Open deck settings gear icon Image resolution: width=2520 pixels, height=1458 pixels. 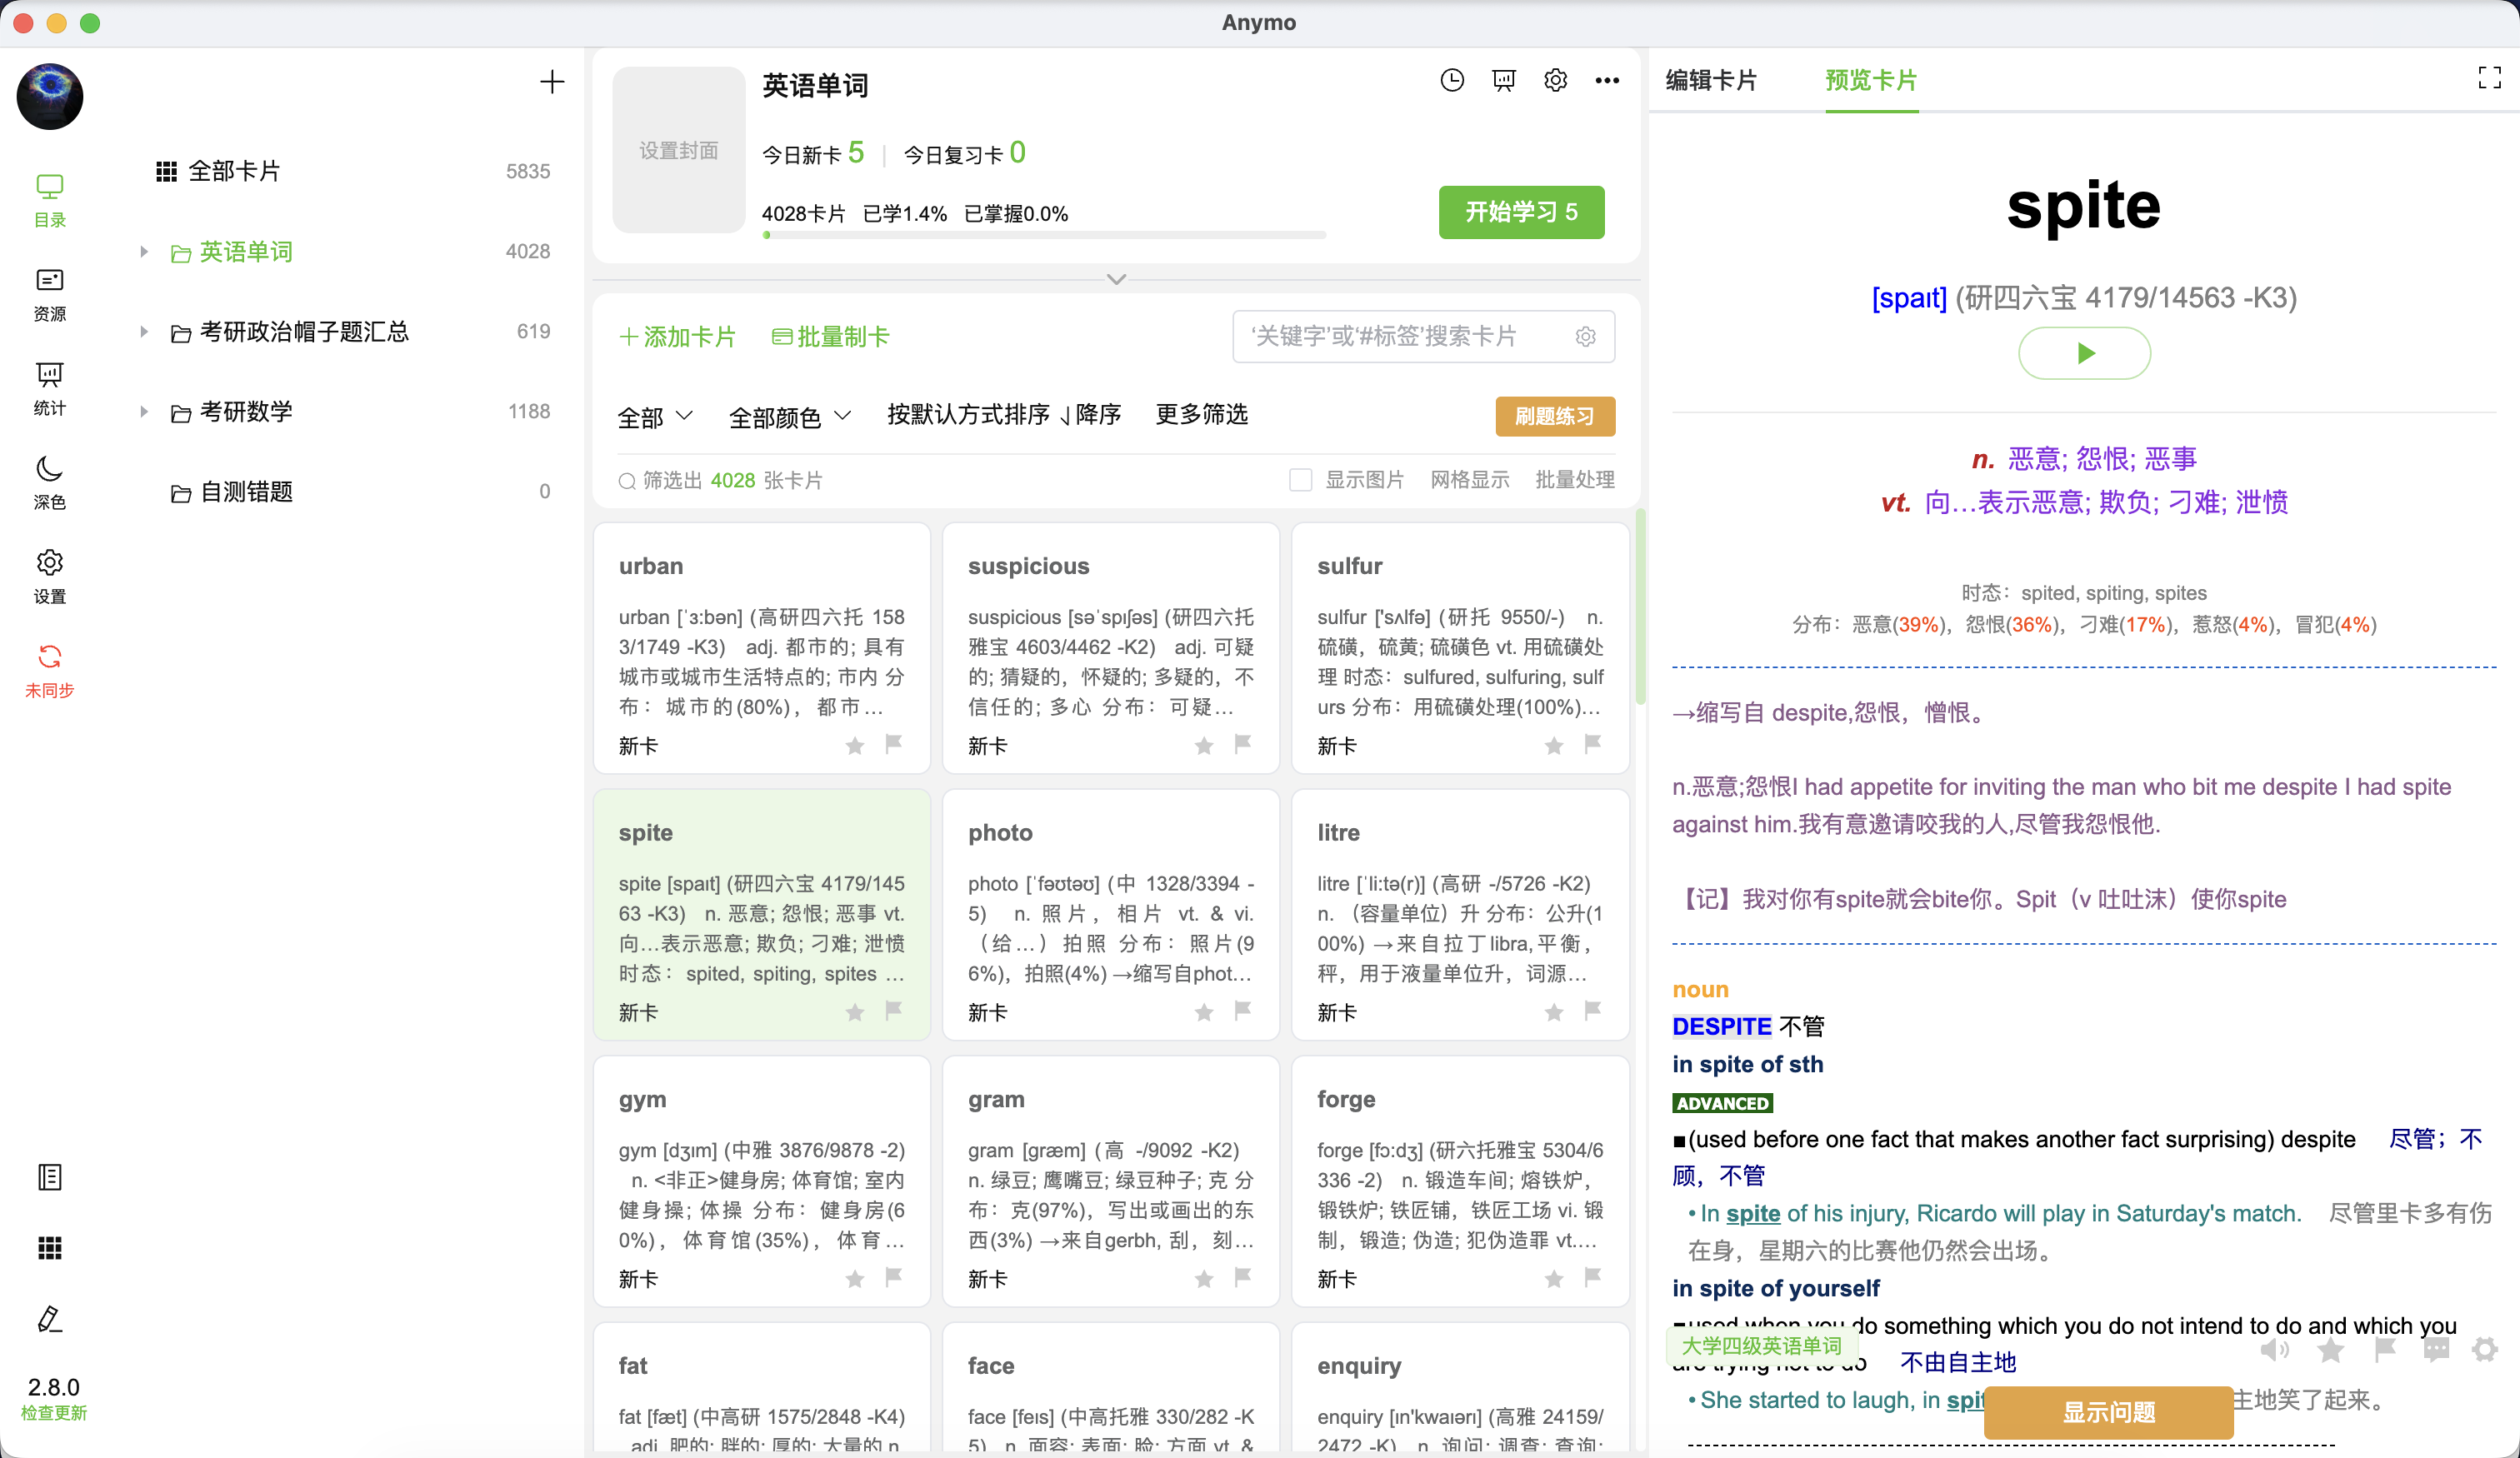1555,80
